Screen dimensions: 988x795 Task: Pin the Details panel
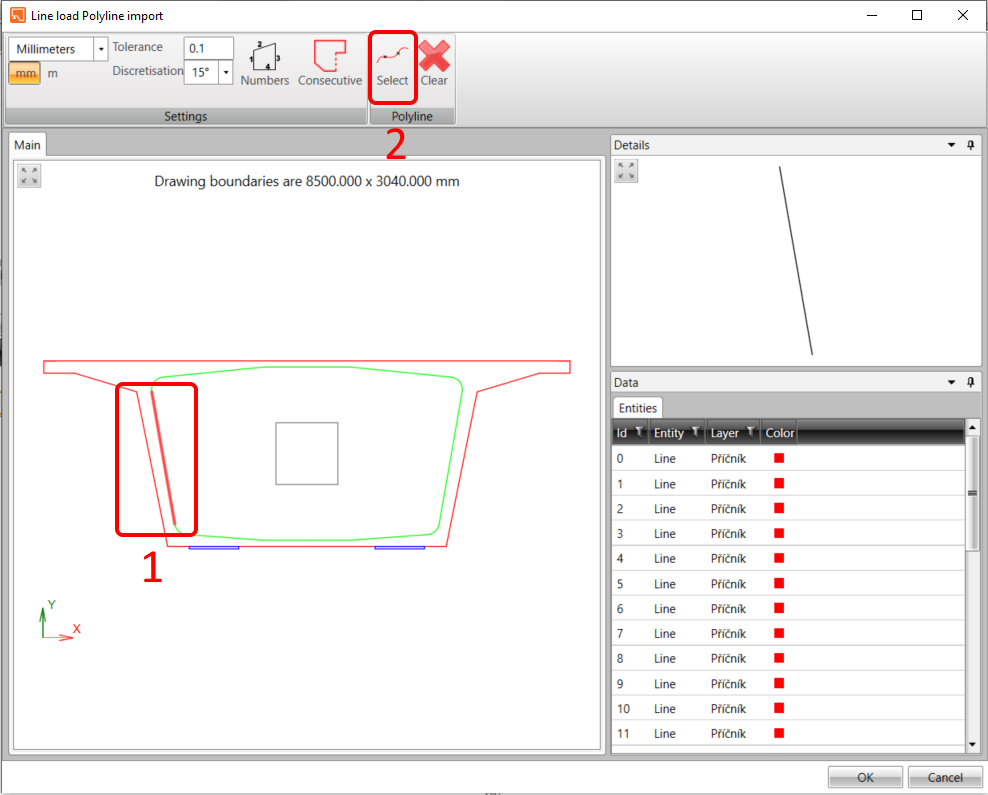pos(970,145)
